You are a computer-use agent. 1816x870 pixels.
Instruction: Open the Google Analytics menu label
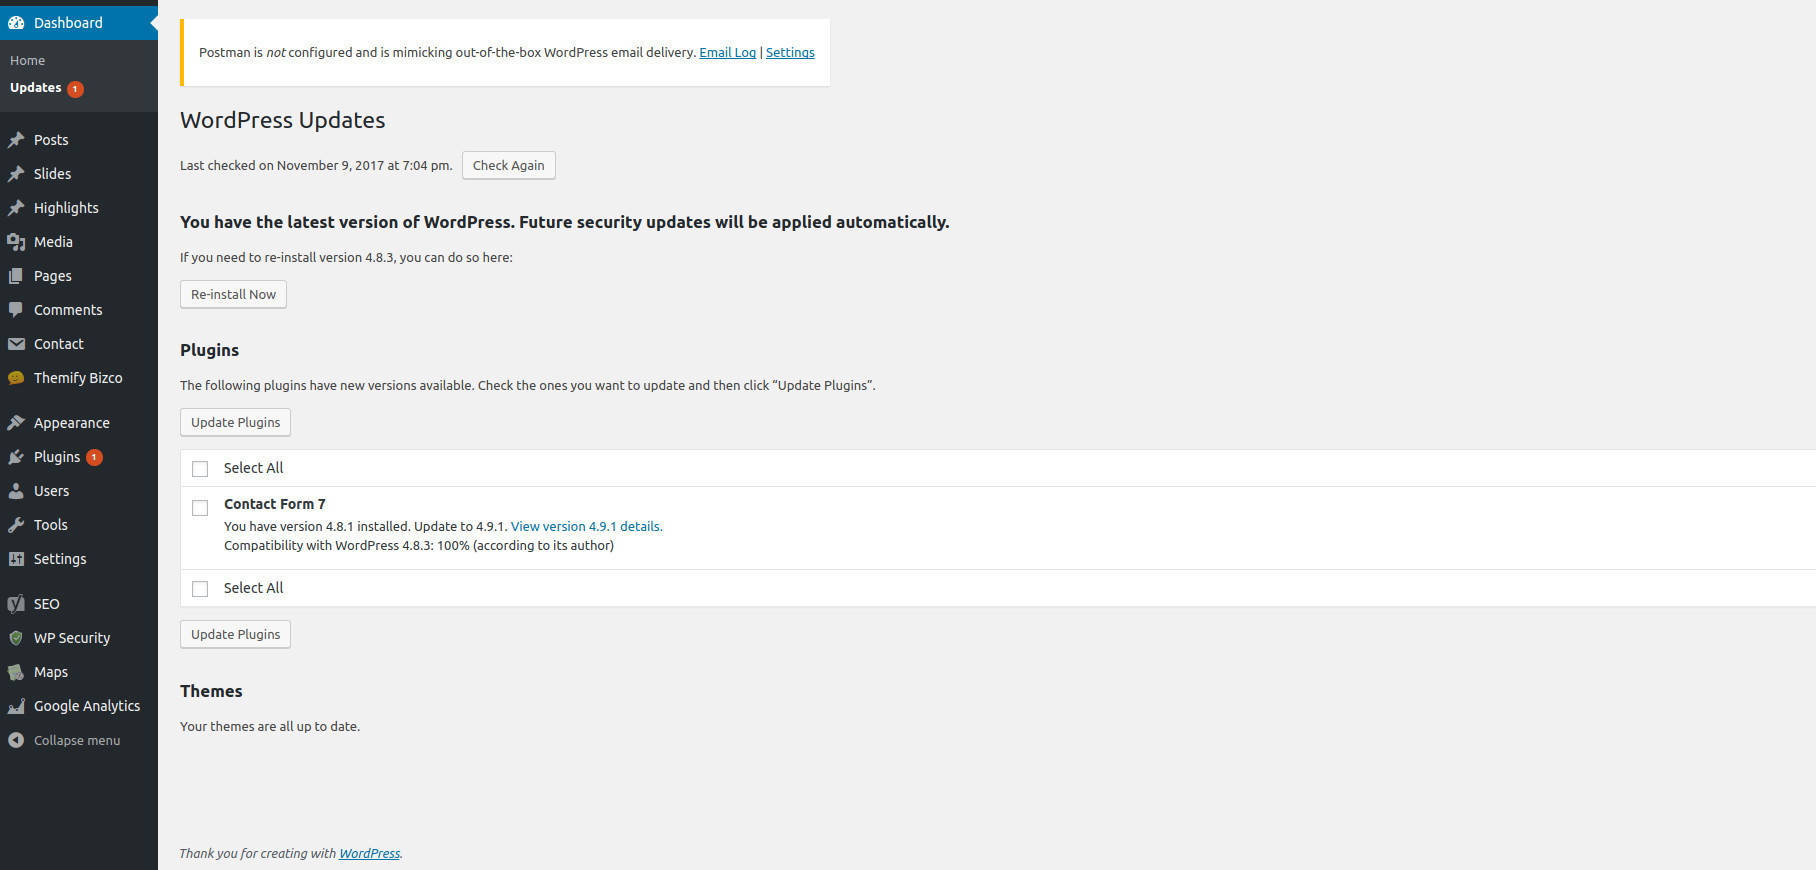pos(87,706)
